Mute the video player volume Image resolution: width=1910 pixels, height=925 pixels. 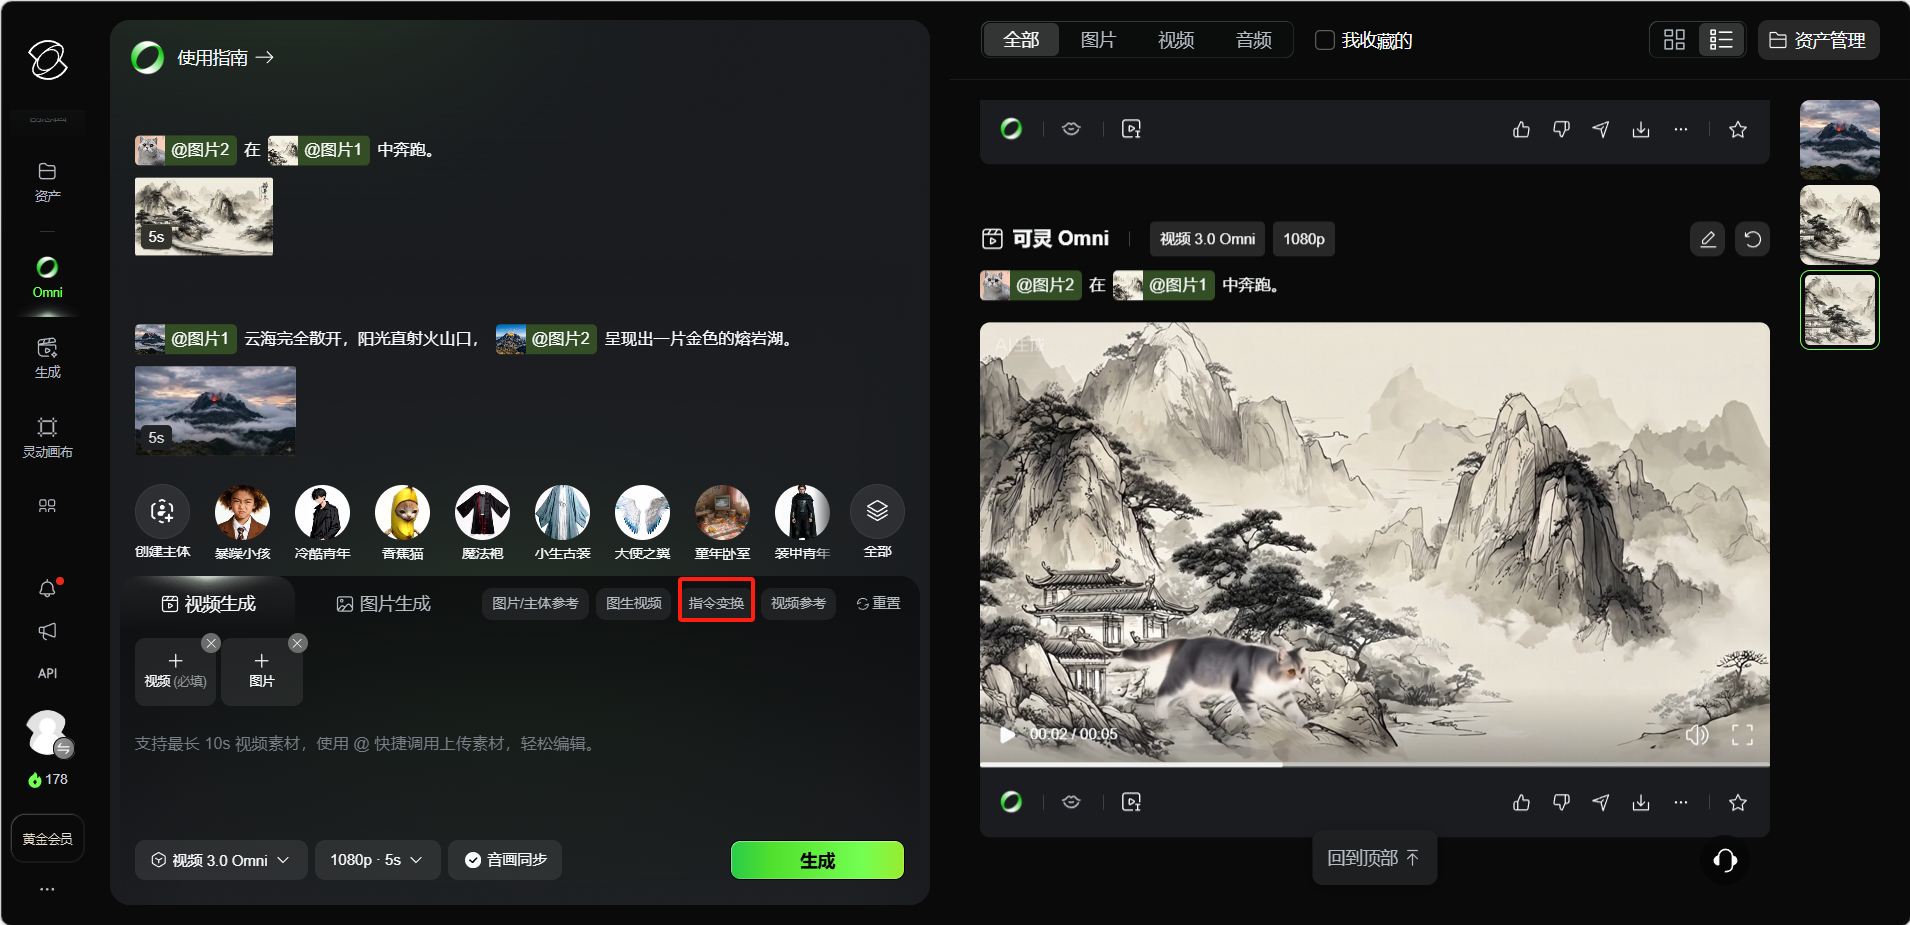coord(1696,735)
